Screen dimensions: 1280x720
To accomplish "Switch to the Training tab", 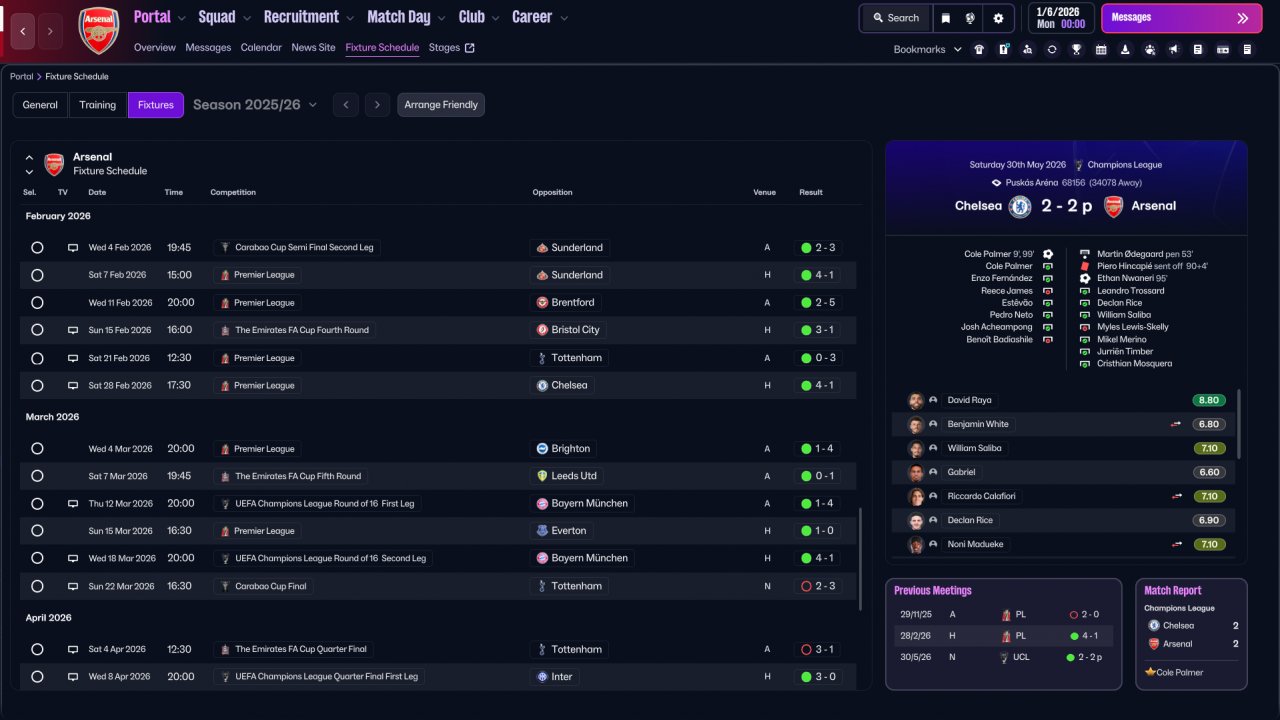I will 98,105.
